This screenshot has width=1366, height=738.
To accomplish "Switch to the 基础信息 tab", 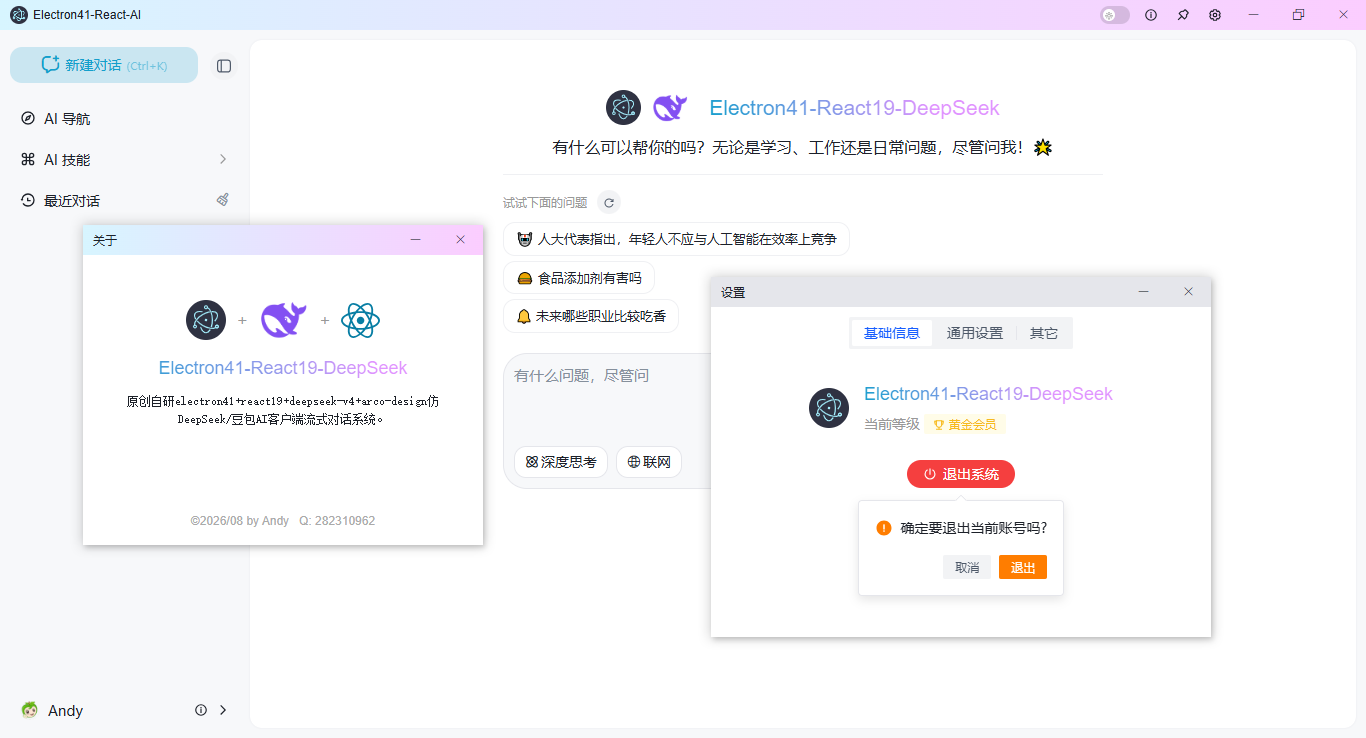I will pos(892,333).
